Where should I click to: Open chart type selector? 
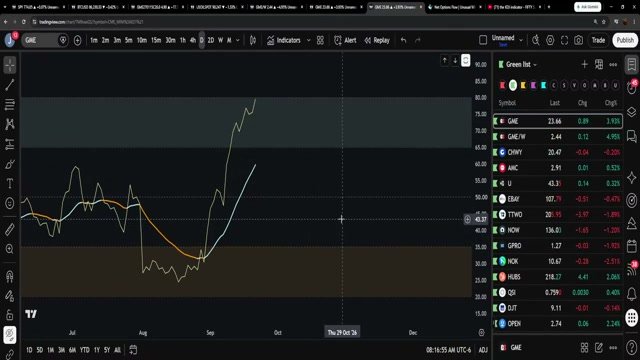point(253,40)
